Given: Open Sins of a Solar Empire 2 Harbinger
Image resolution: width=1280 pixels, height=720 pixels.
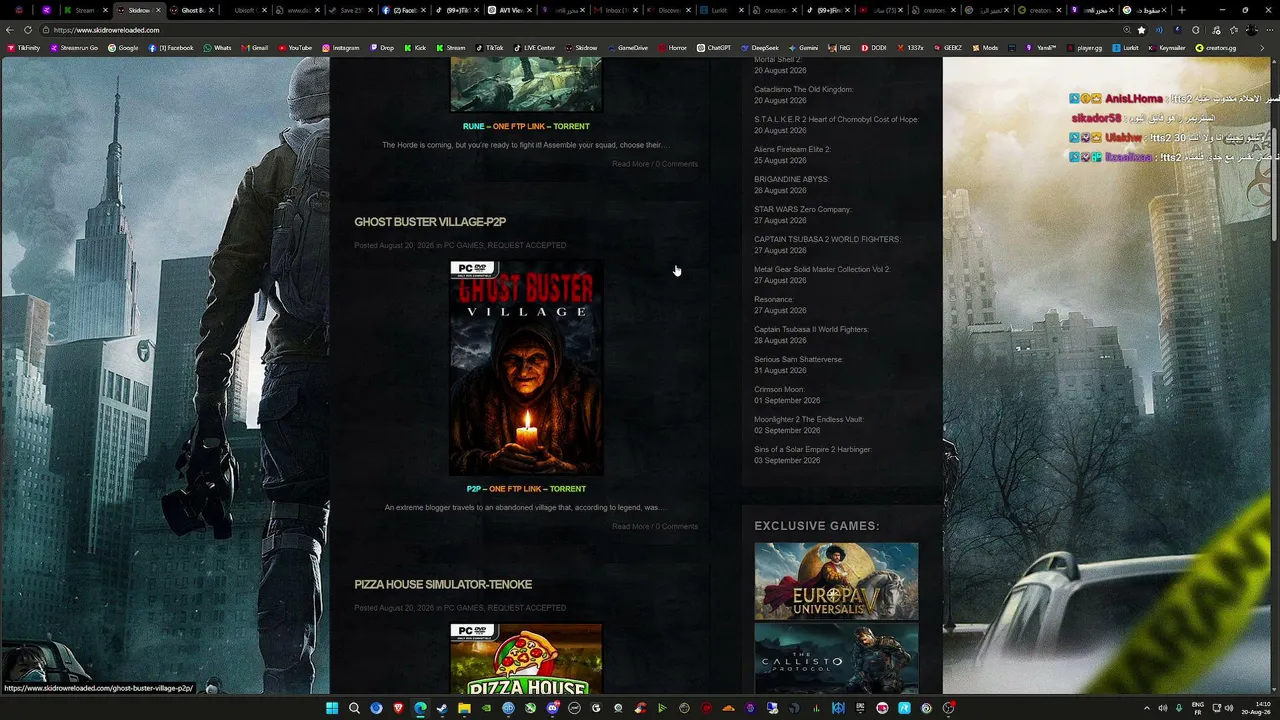Looking at the screenshot, I should pos(813,450).
